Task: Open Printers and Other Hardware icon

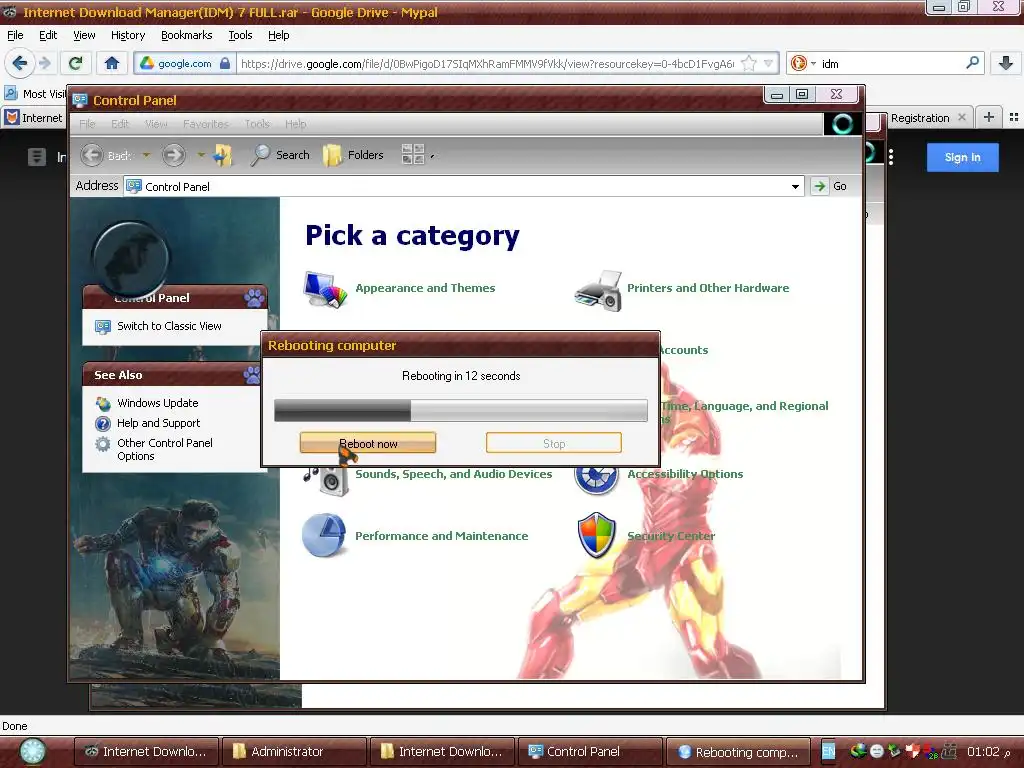Action: tap(598, 291)
